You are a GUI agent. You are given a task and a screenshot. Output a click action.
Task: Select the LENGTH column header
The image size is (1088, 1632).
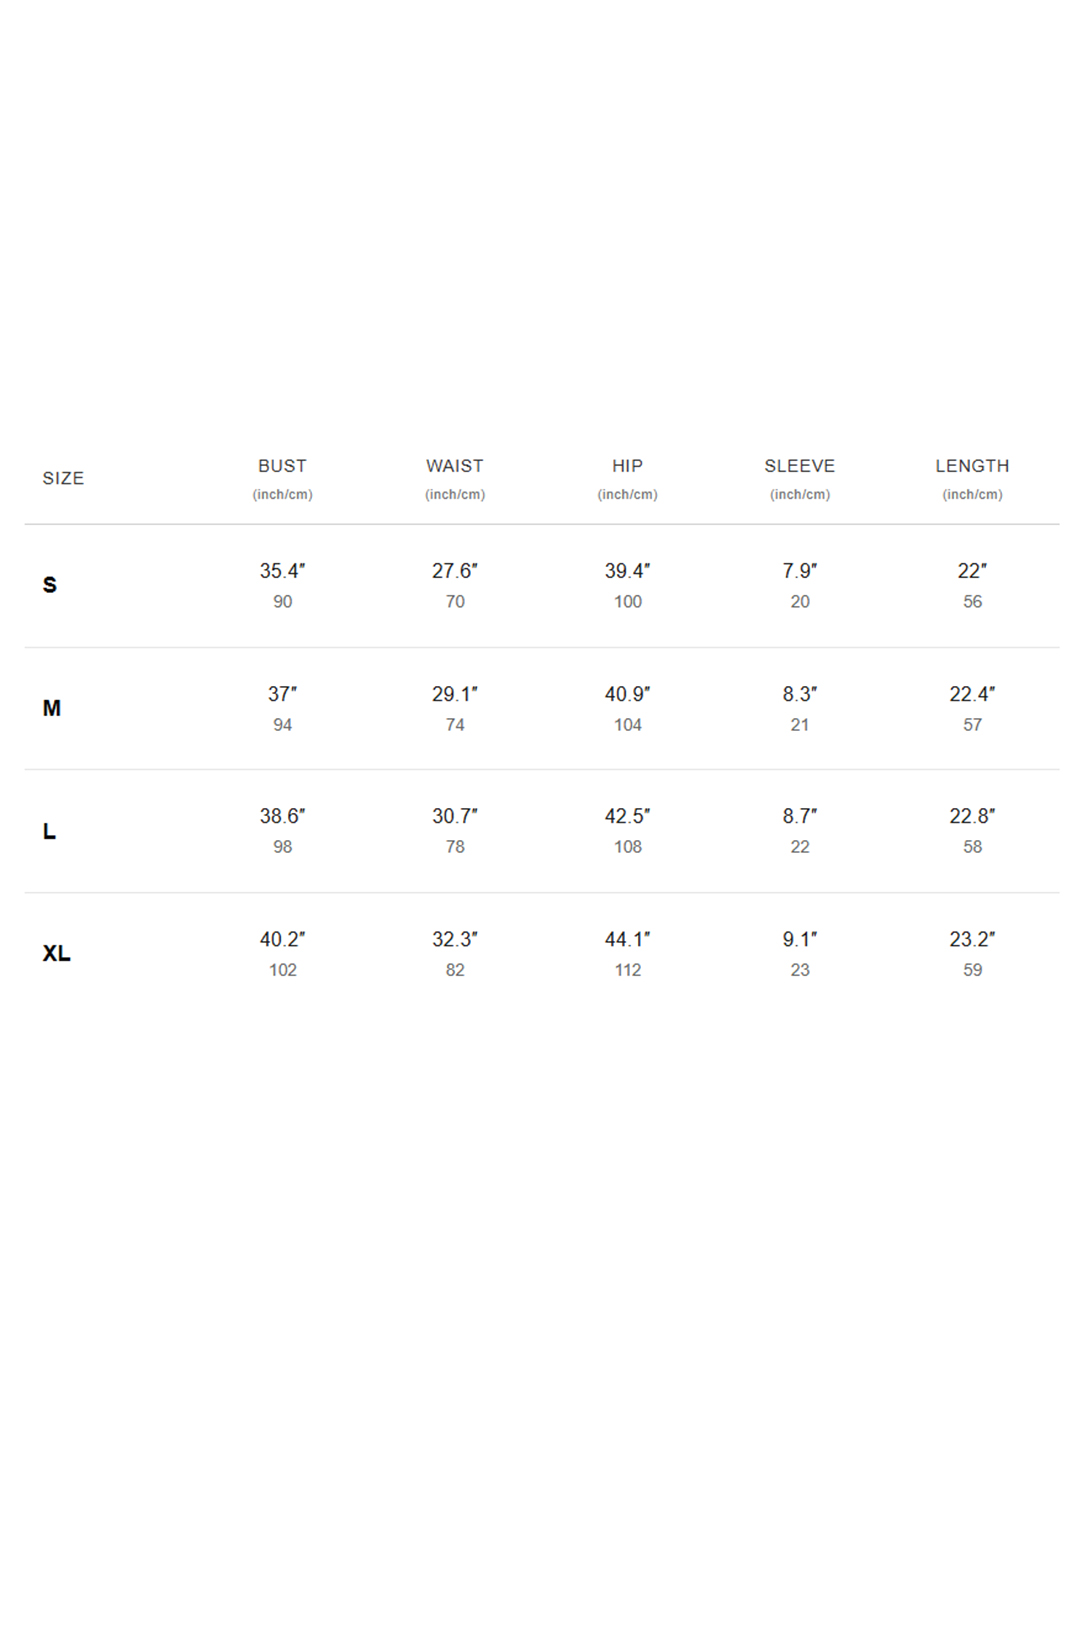click(x=972, y=466)
